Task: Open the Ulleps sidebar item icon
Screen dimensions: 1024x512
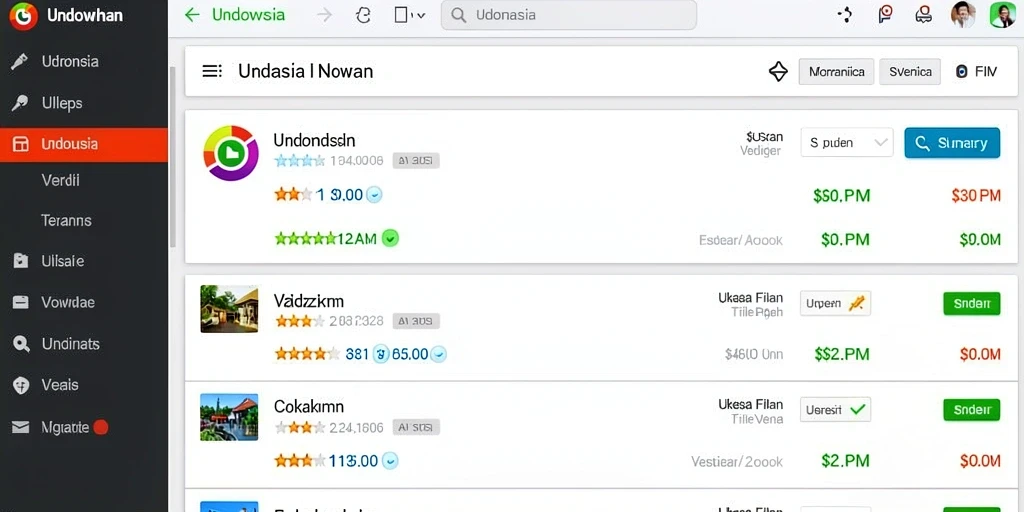Action: click(20, 103)
